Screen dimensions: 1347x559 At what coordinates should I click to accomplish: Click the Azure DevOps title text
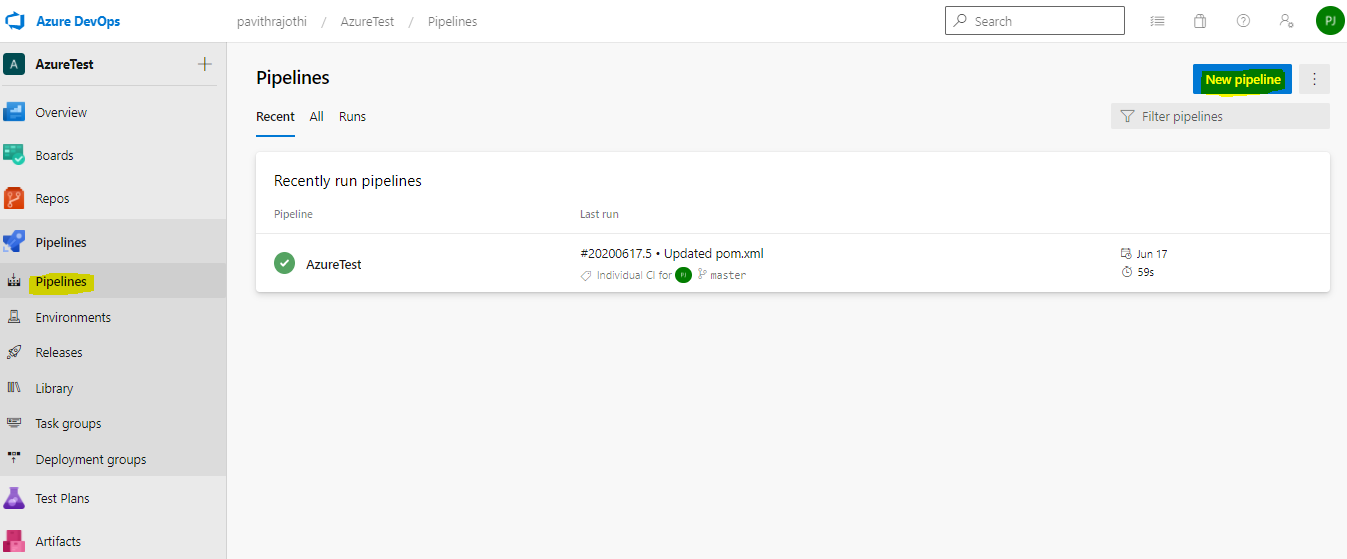78,21
